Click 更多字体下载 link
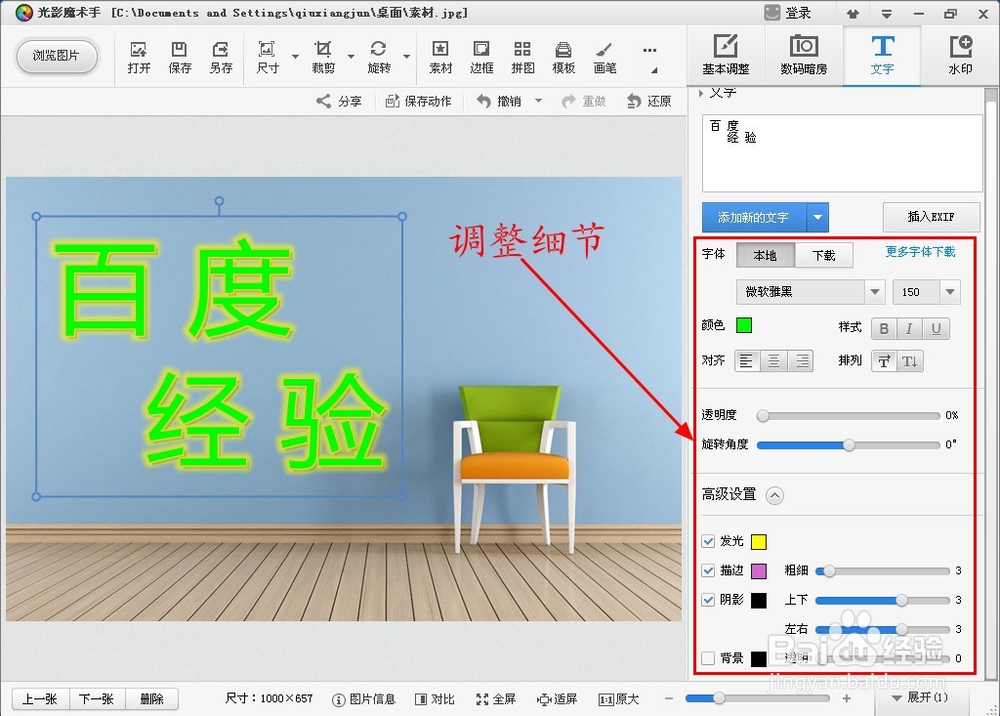The image size is (1000, 716). point(920,252)
